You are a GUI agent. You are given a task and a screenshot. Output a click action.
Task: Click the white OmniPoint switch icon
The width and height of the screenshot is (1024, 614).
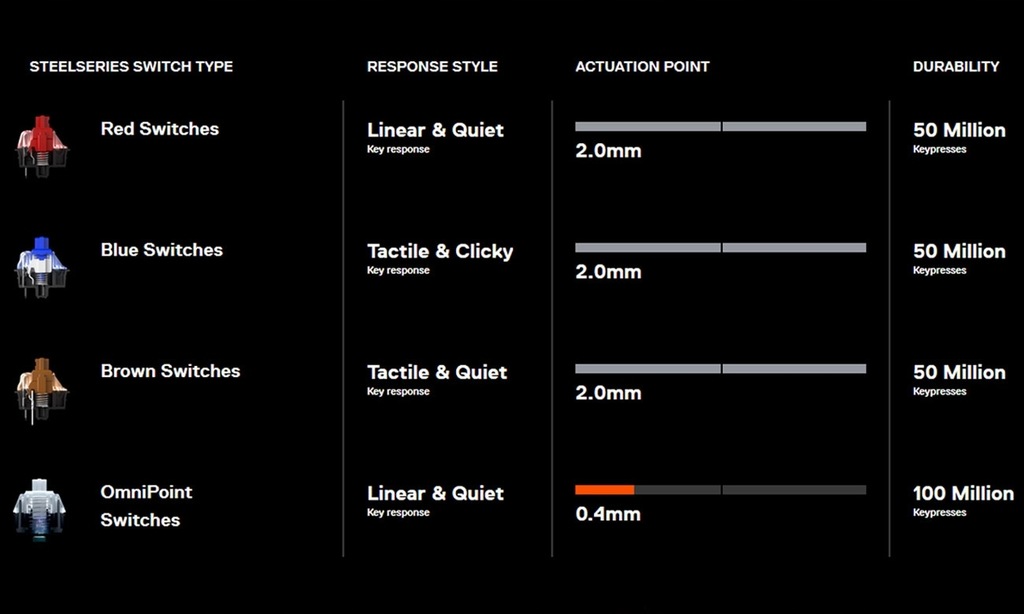click(x=39, y=509)
